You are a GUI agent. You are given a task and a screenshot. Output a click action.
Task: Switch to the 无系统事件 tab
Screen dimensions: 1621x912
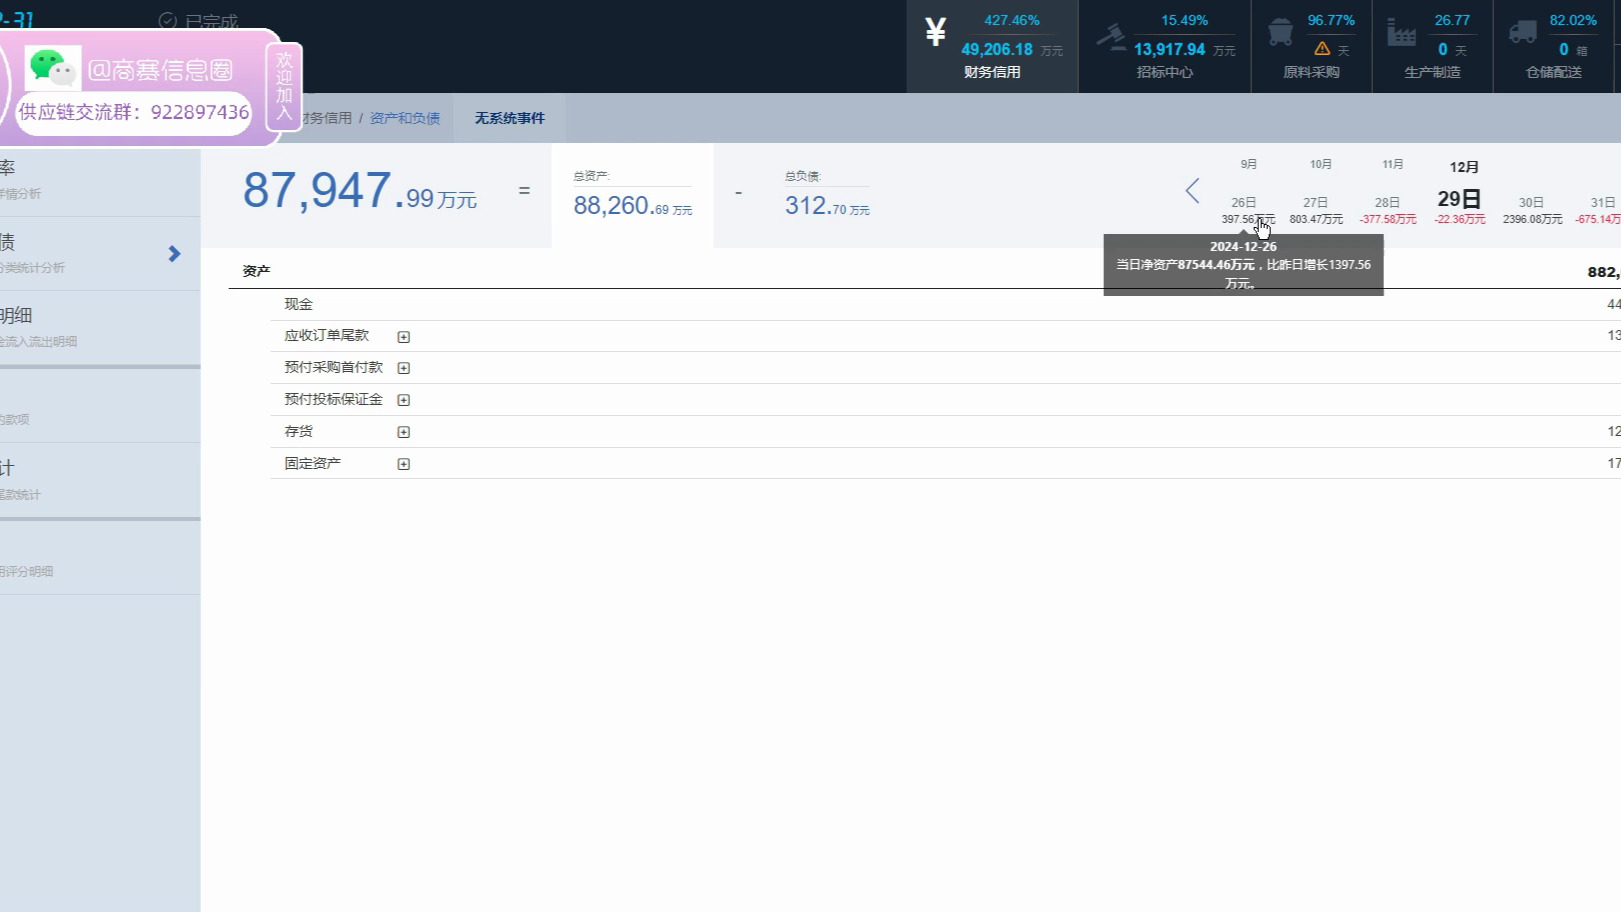click(x=509, y=118)
